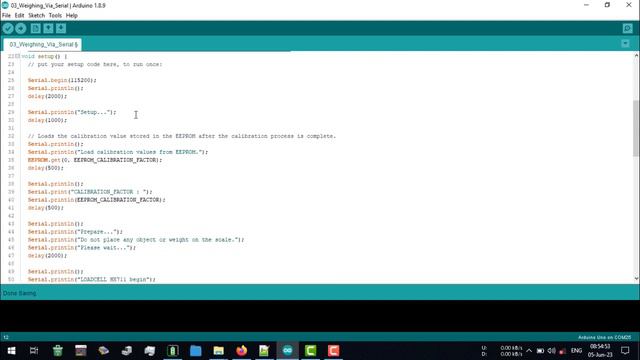Click the Serial.begin(115200); line
The width and height of the screenshot is (640, 360).
(62, 80)
